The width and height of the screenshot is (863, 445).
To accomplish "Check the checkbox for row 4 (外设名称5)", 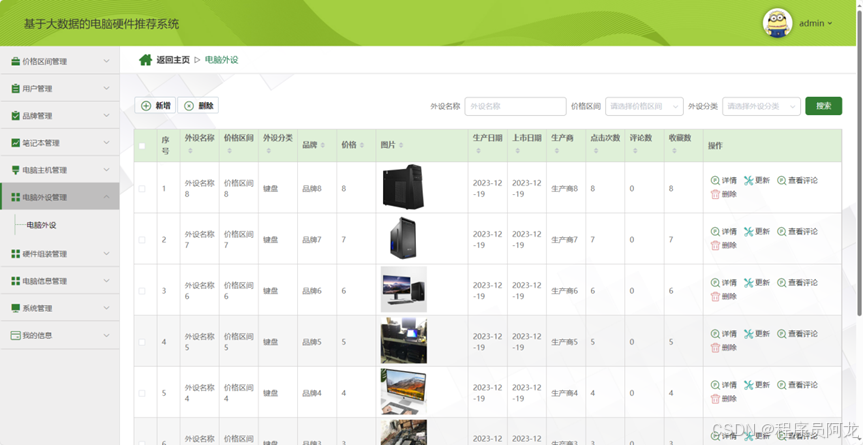I will point(142,342).
